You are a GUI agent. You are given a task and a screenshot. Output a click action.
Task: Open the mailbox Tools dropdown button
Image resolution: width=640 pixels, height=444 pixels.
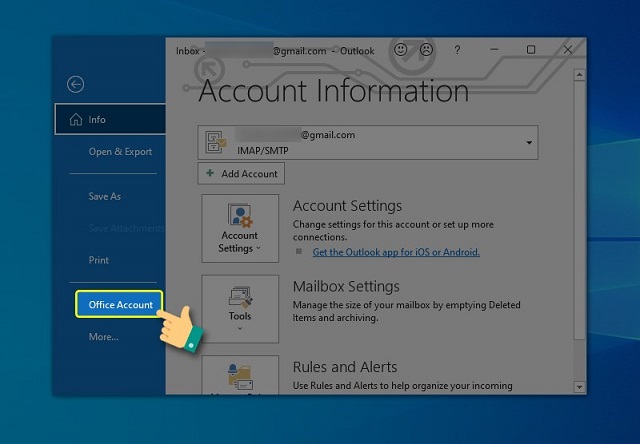(240, 309)
